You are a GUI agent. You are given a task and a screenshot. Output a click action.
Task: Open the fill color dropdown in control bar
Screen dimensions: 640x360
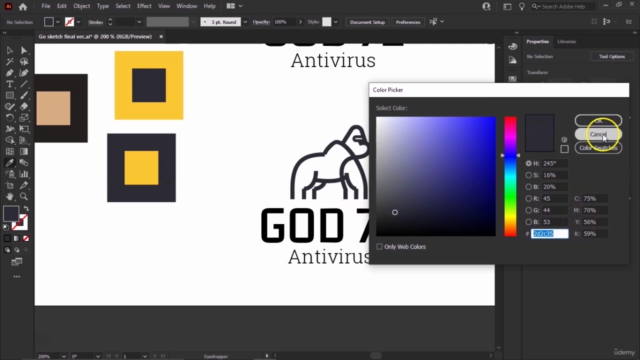tap(58, 22)
